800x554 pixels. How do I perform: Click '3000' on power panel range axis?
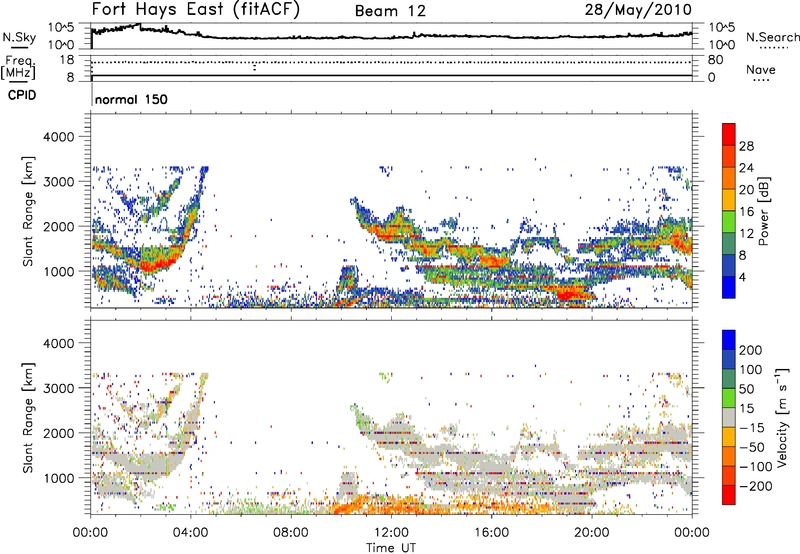tap(58, 182)
